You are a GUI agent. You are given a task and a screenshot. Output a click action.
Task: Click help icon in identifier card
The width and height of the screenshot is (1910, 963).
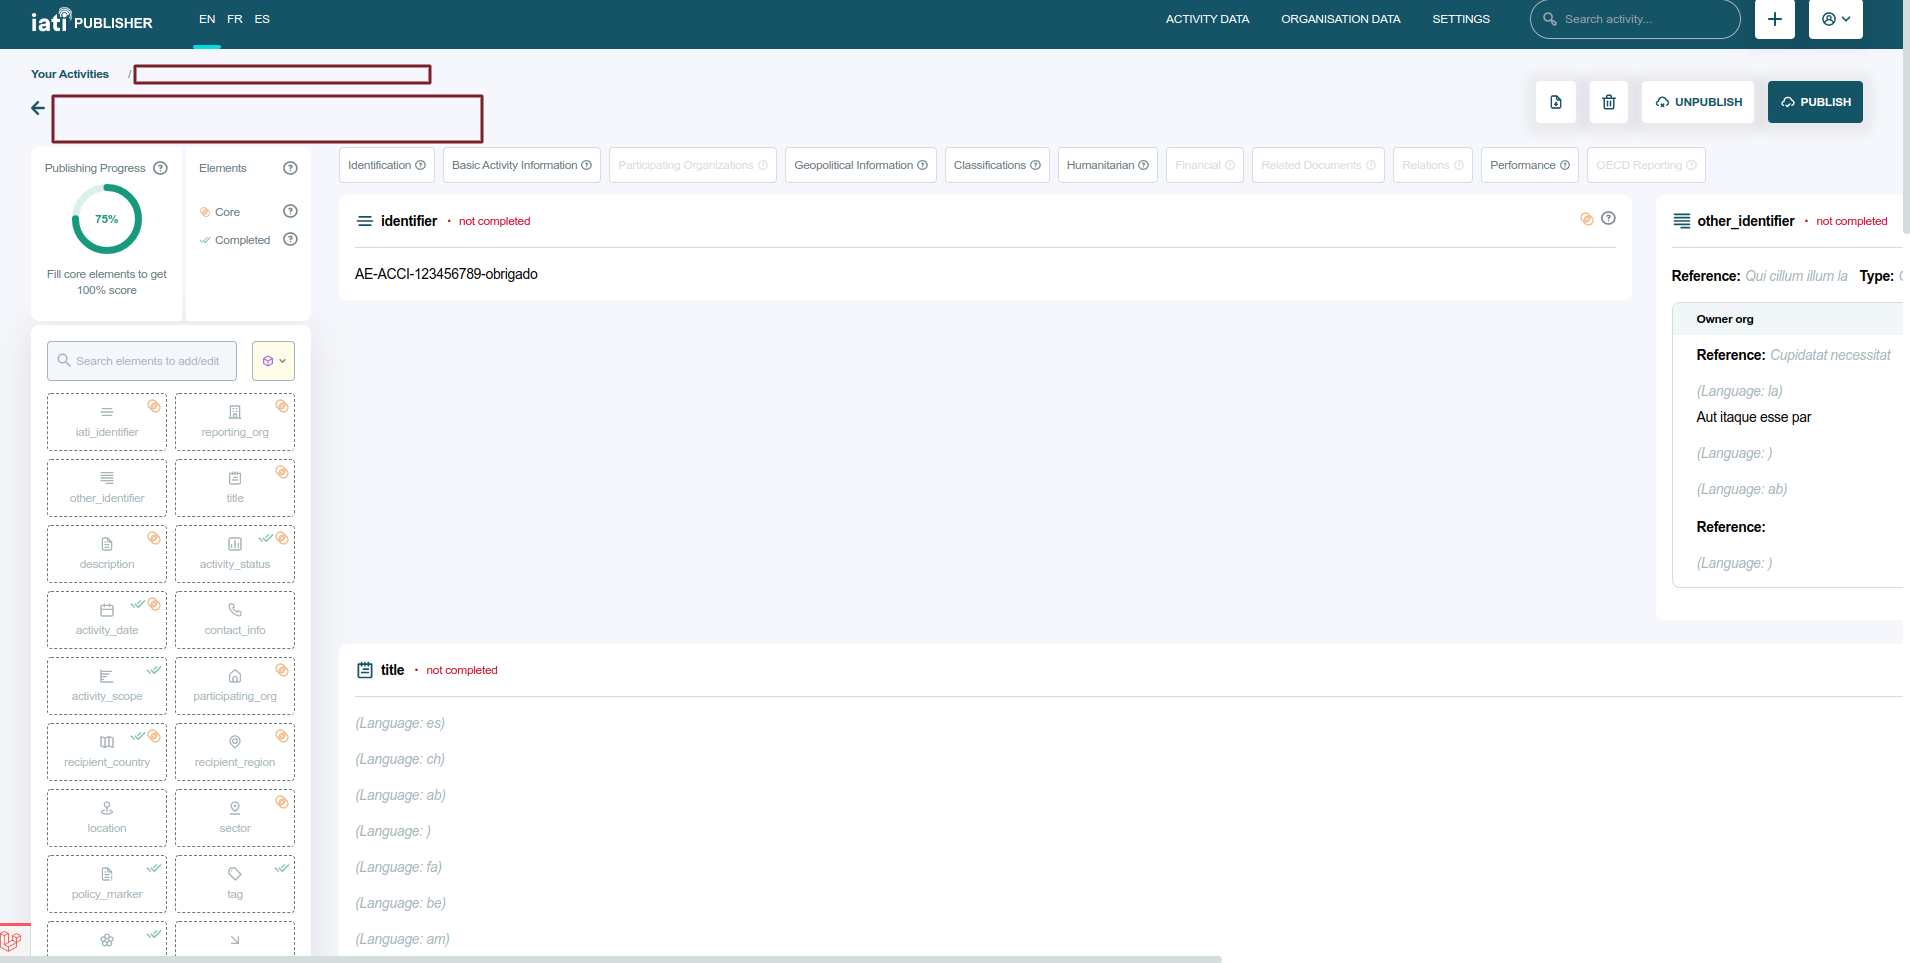(1608, 218)
